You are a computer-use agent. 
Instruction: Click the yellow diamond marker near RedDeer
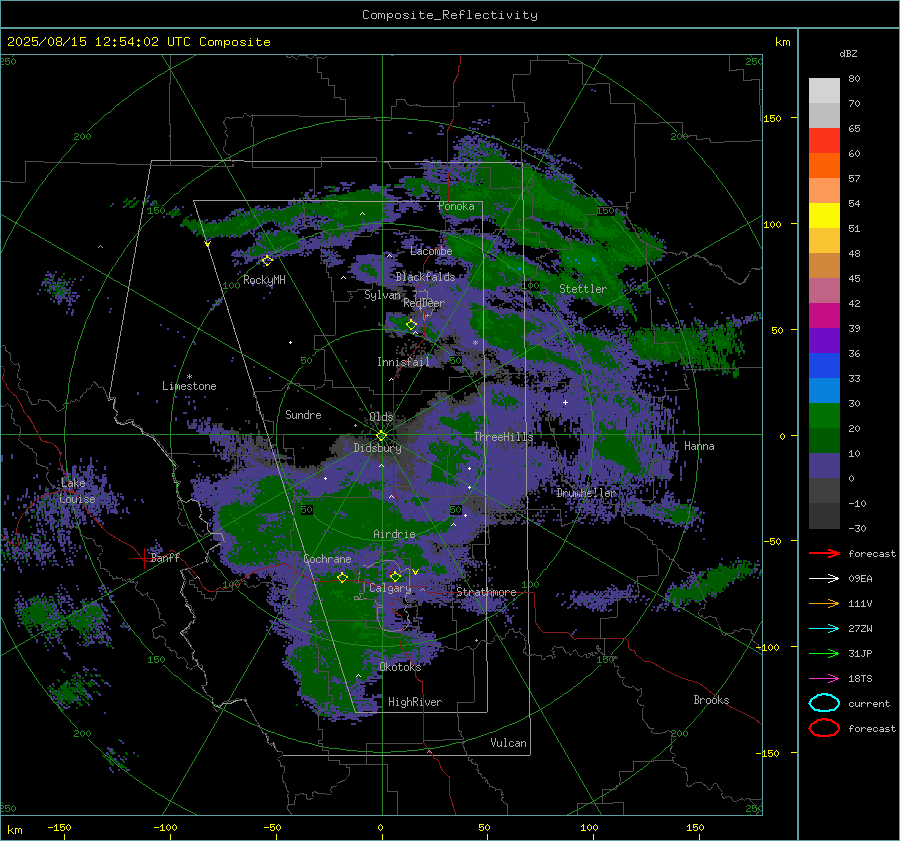point(411,325)
